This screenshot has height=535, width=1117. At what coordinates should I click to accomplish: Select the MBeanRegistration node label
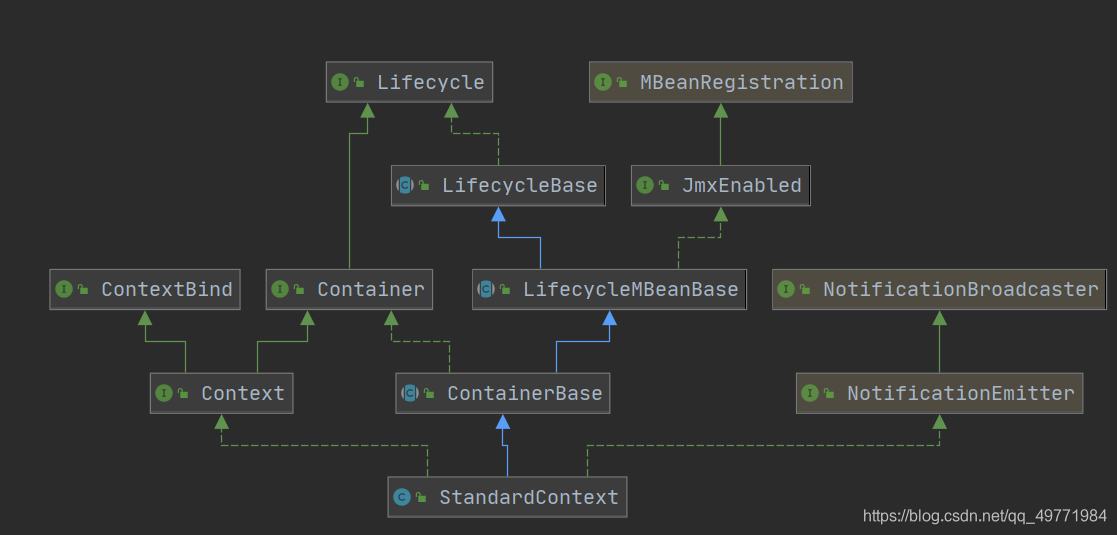click(x=742, y=83)
